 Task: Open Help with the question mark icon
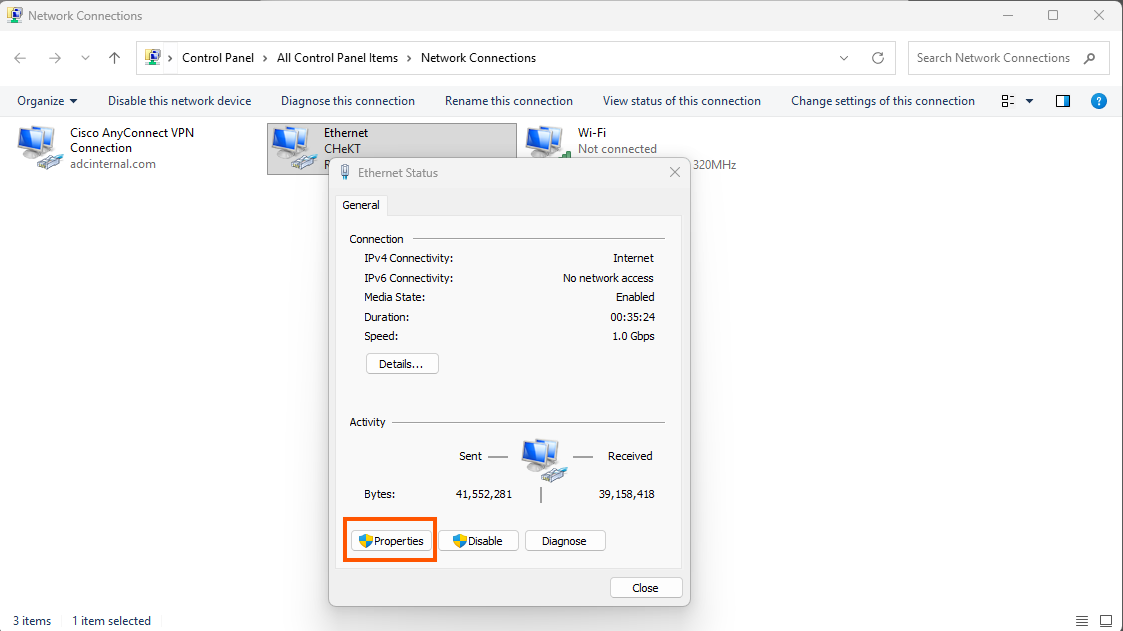(1099, 101)
